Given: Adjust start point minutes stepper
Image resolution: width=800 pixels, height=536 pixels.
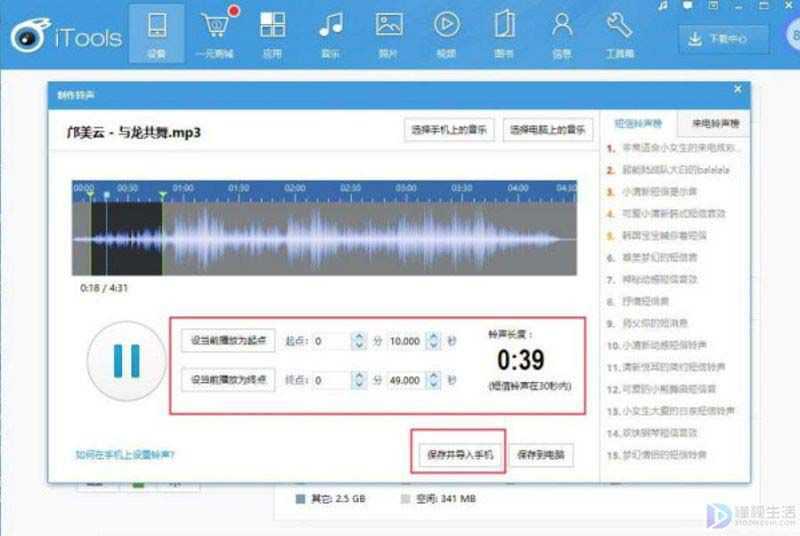Looking at the screenshot, I should pyautogui.click(x=359, y=341).
